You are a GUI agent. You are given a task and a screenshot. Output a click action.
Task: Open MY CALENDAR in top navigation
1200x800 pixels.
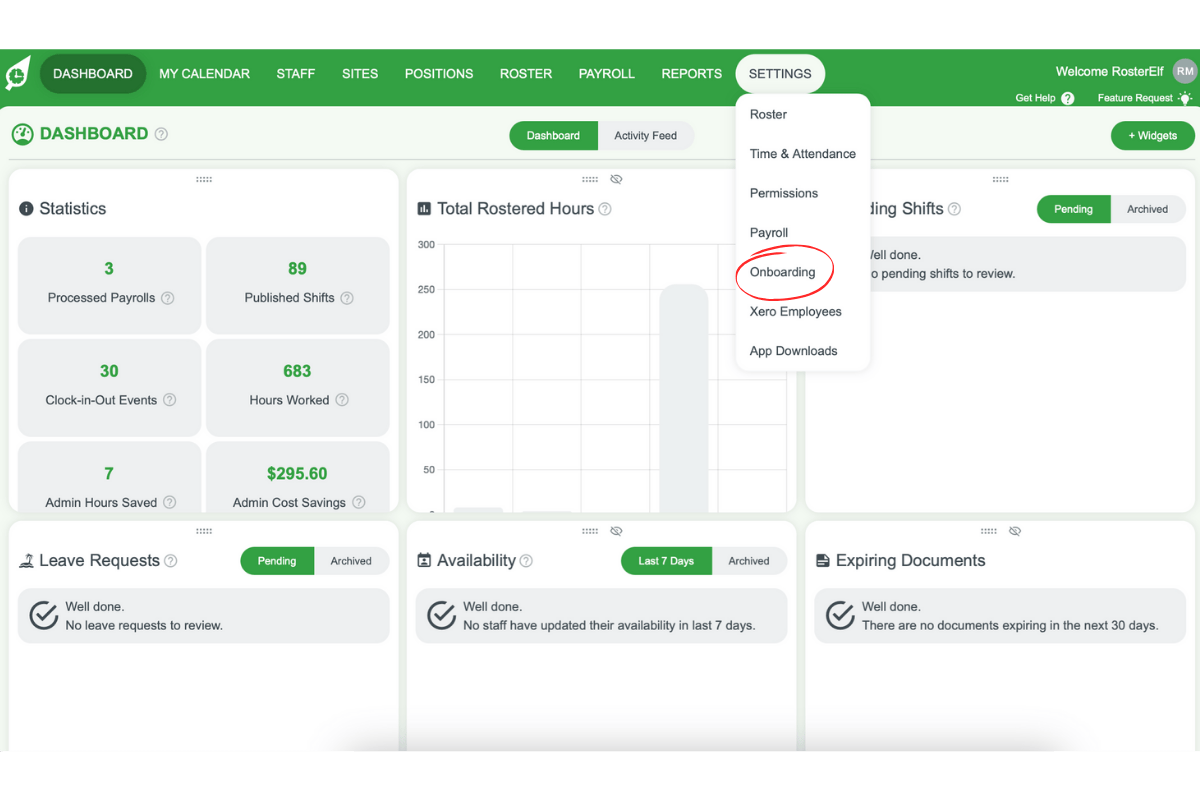(205, 74)
